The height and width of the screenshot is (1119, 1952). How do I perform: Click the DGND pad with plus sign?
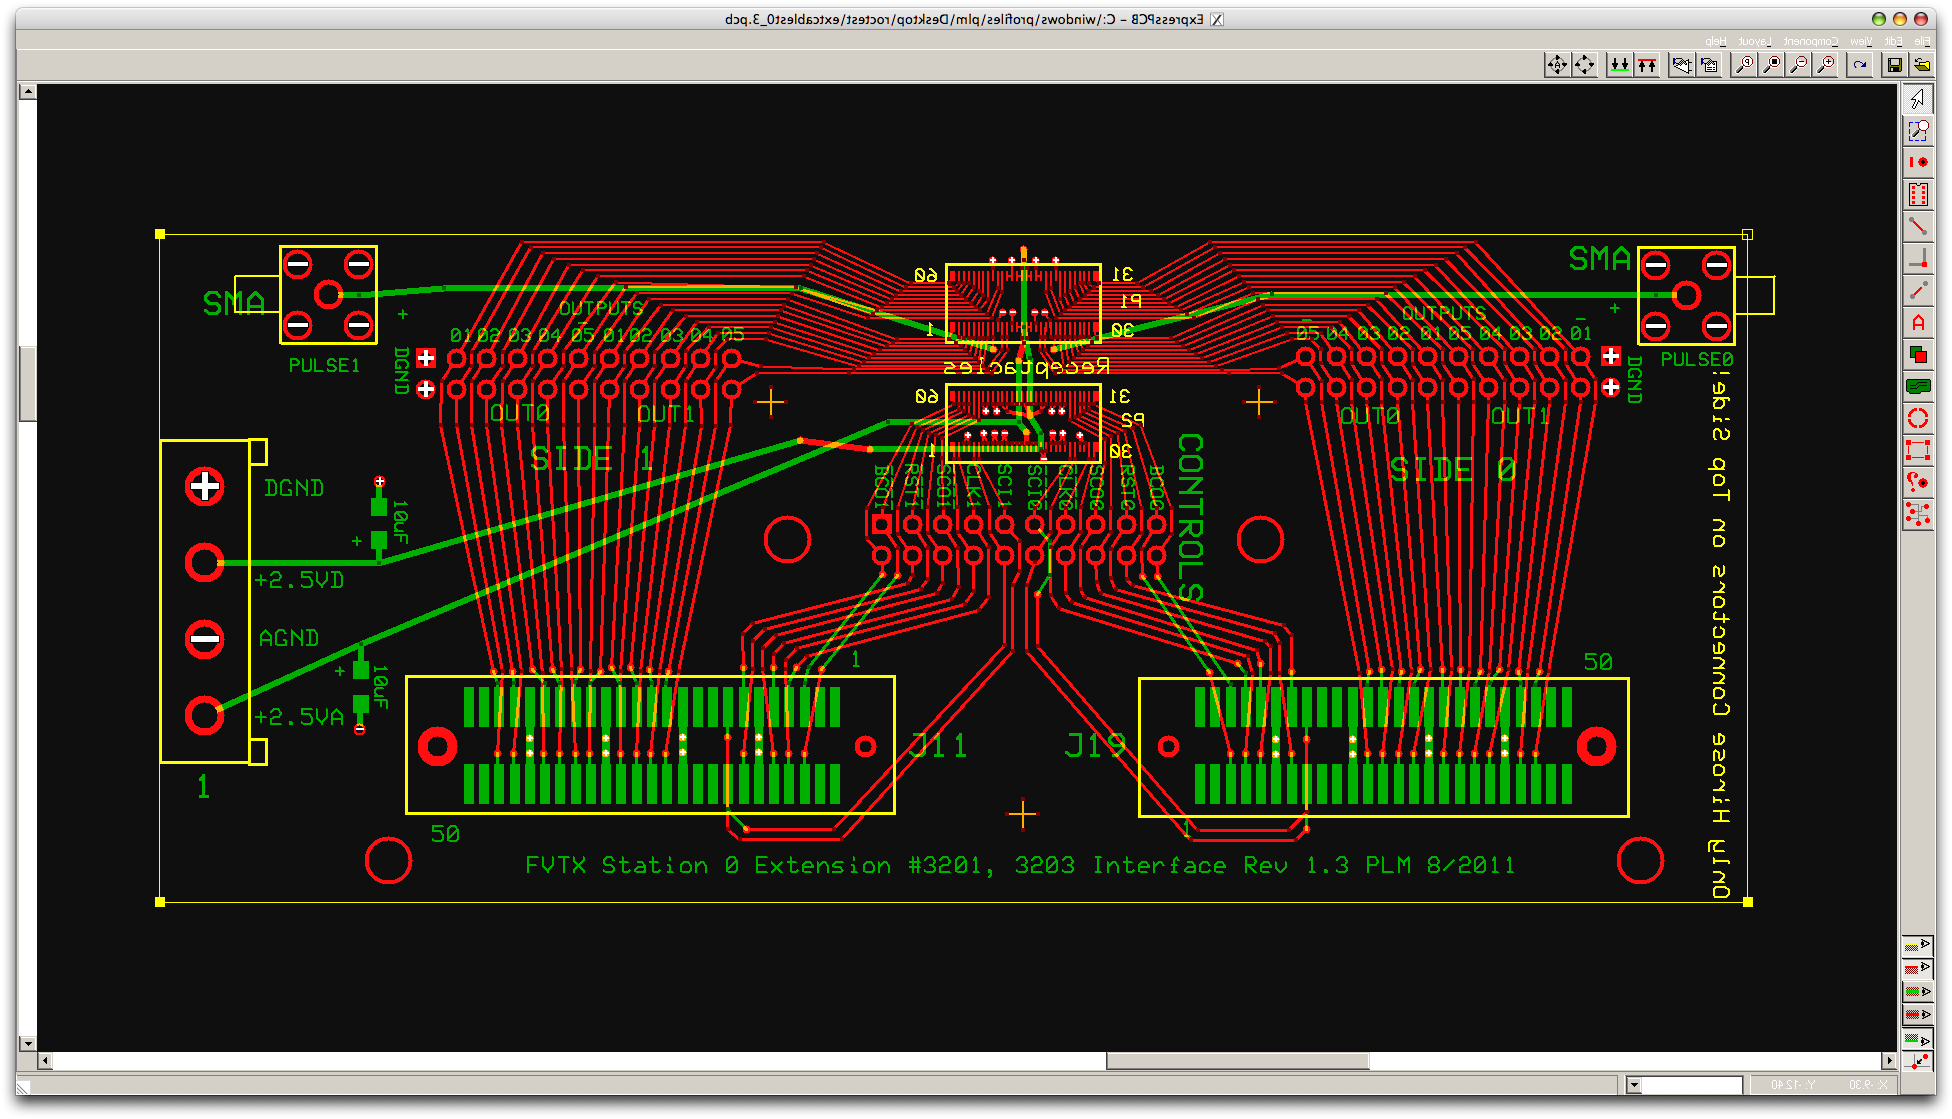click(x=205, y=487)
